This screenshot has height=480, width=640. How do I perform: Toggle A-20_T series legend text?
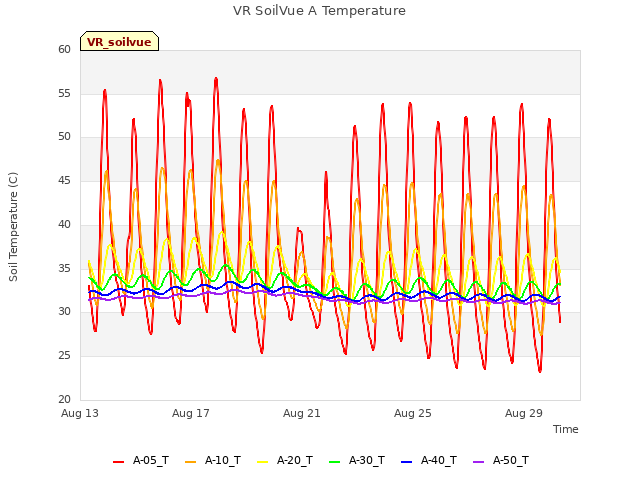click(x=295, y=461)
